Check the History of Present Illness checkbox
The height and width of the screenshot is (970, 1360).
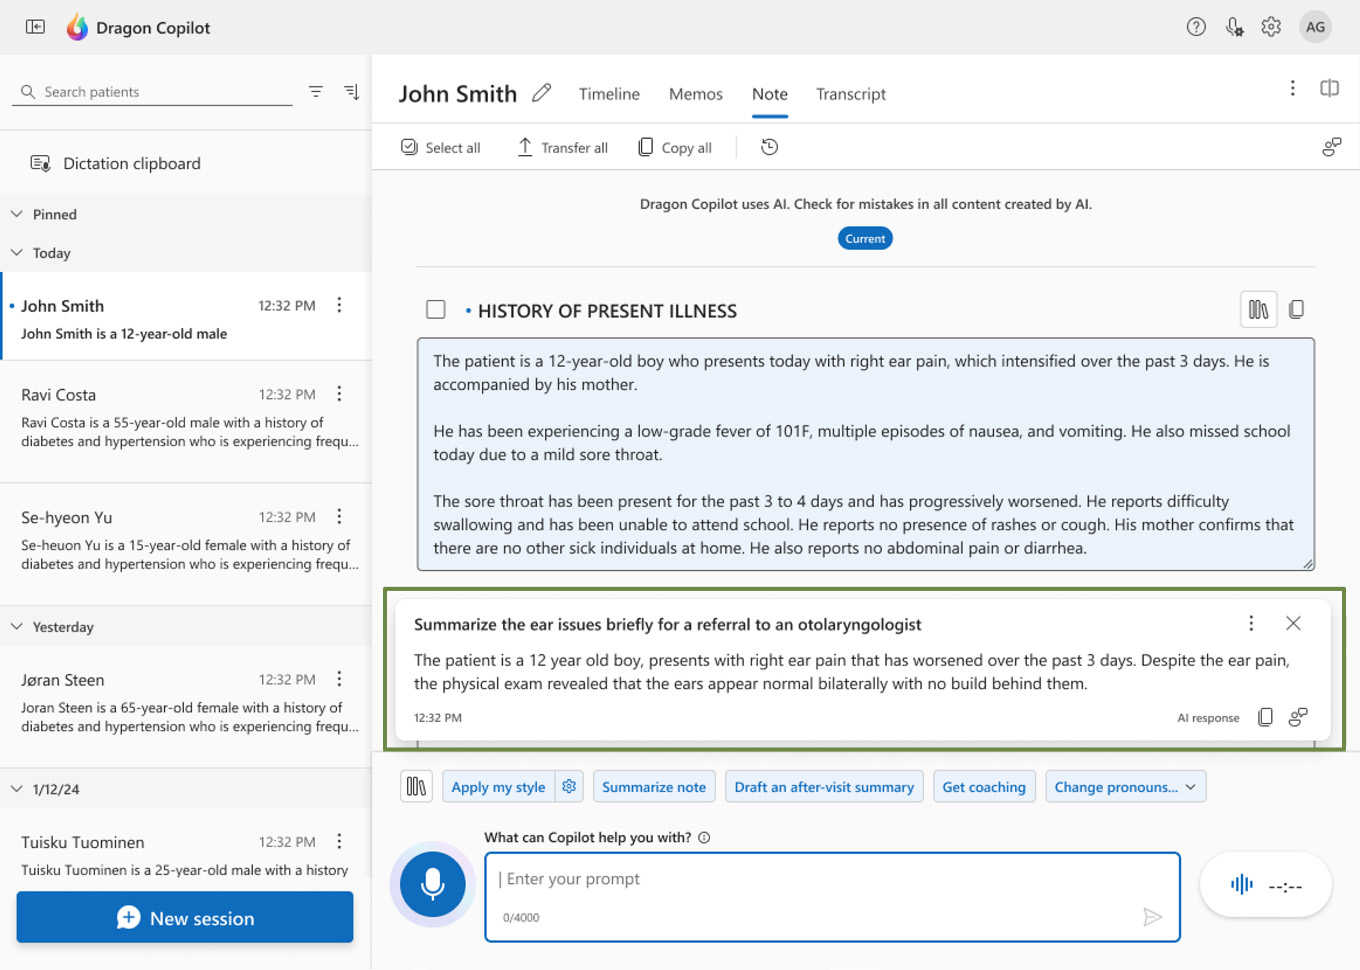(436, 310)
